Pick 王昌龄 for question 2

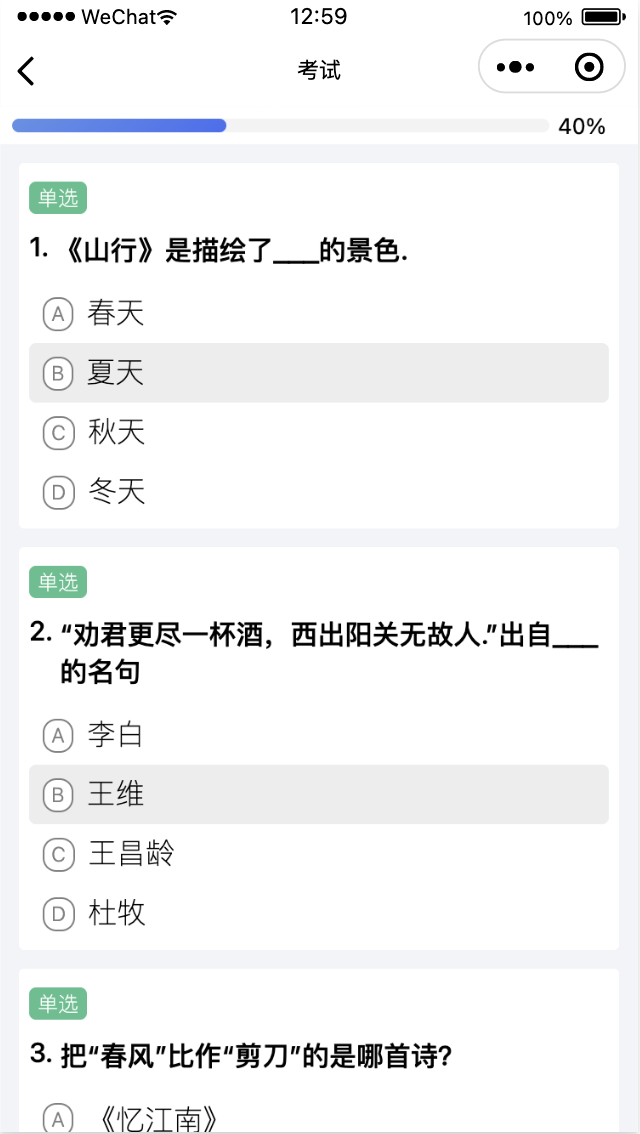click(318, 854)
